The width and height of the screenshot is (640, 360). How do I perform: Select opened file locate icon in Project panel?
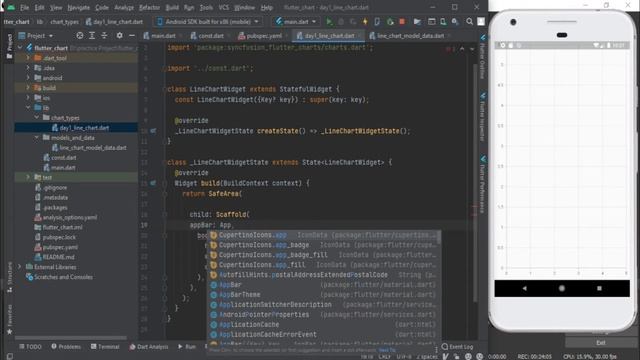coord(80,36)
